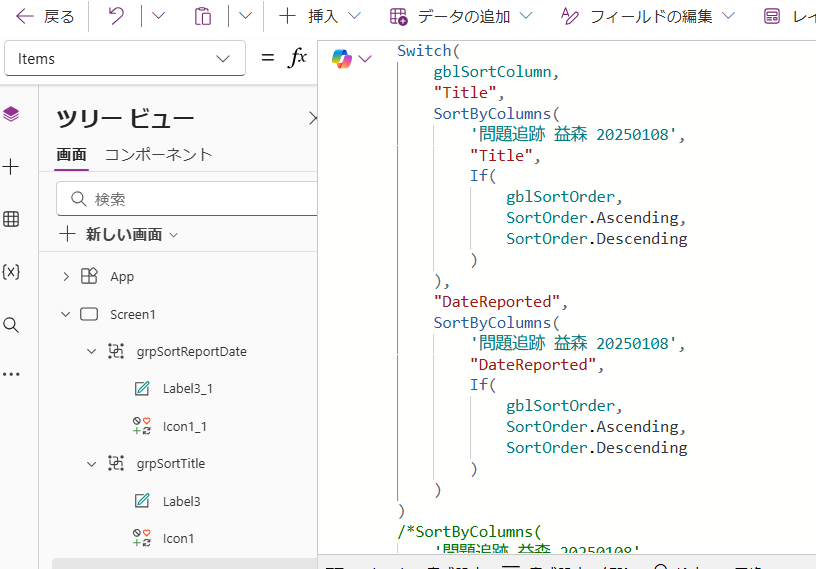This screenshot has height=569, width=816.
Task: Click the layout icon at toolbar right
Action: point(772,17)
